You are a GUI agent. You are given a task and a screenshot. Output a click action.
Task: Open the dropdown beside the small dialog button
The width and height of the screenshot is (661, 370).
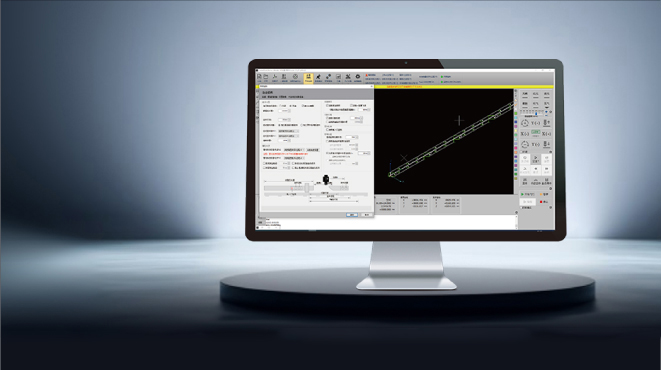pyautogui.click(x=294, y=150)
